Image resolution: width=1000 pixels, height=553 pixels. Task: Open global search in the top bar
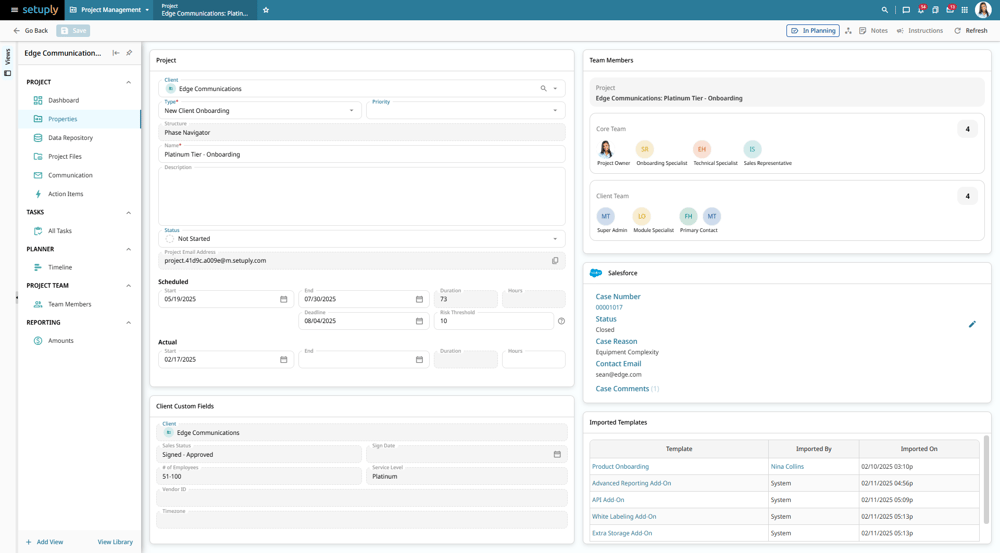[x=885, y=10]
